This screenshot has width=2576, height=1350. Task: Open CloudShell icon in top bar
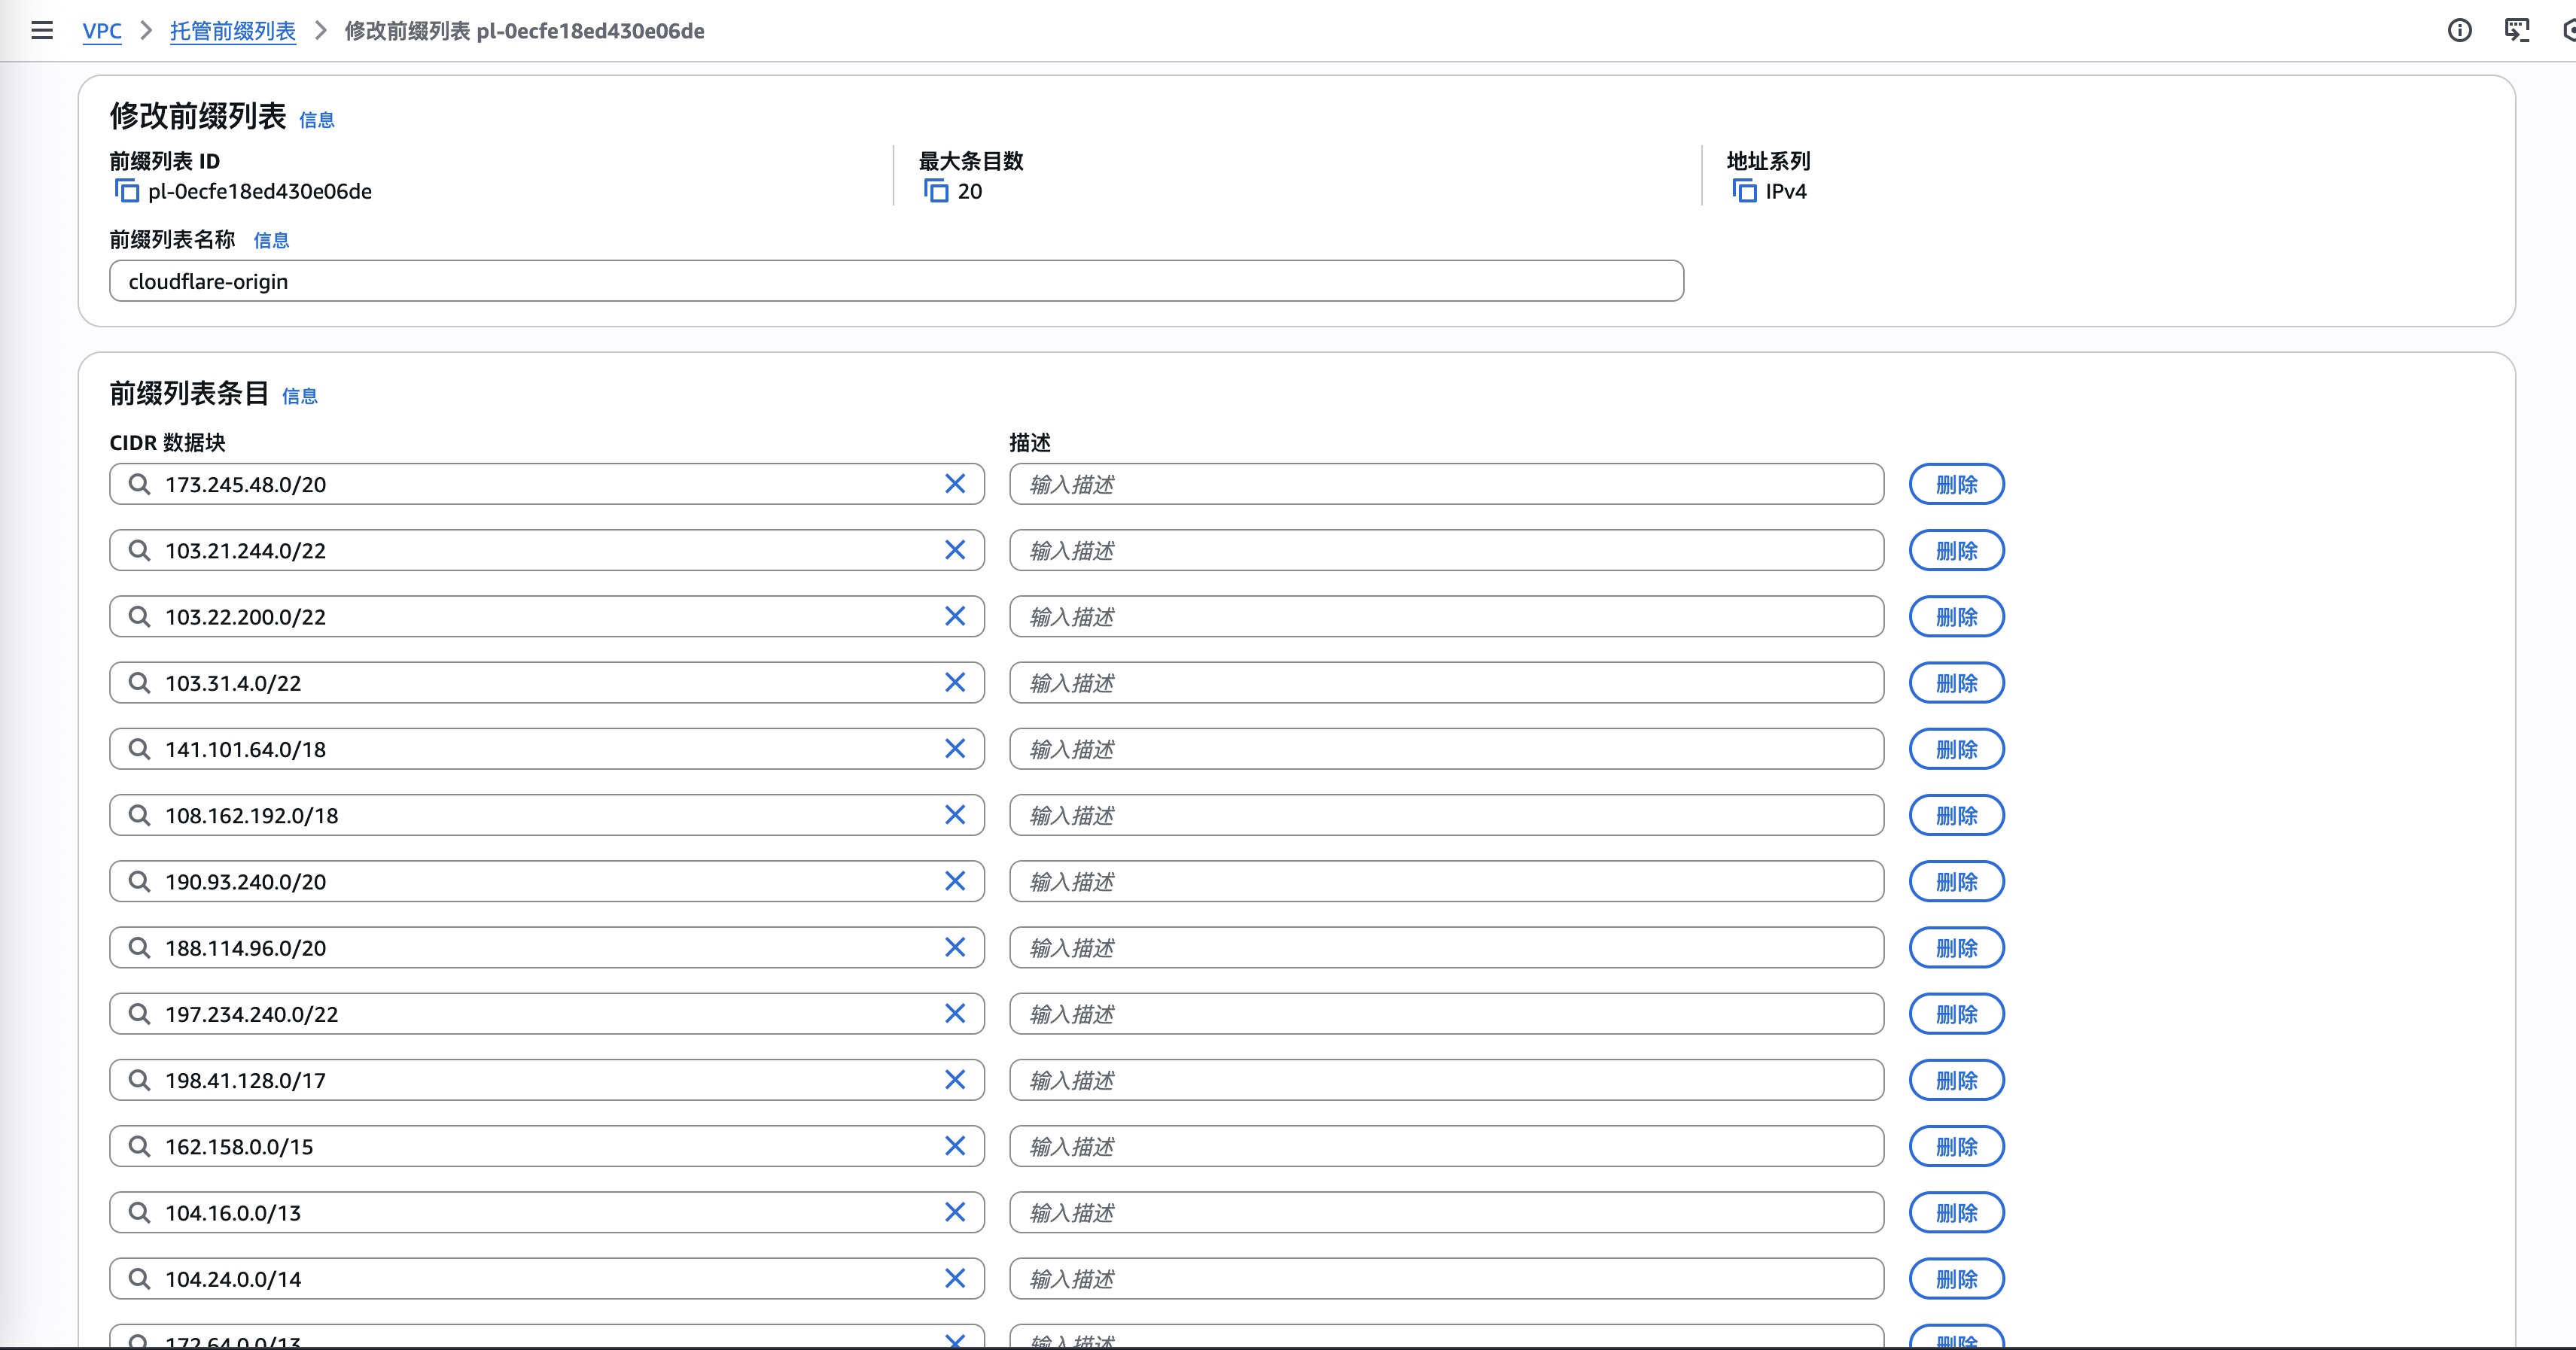point(2516,31)
